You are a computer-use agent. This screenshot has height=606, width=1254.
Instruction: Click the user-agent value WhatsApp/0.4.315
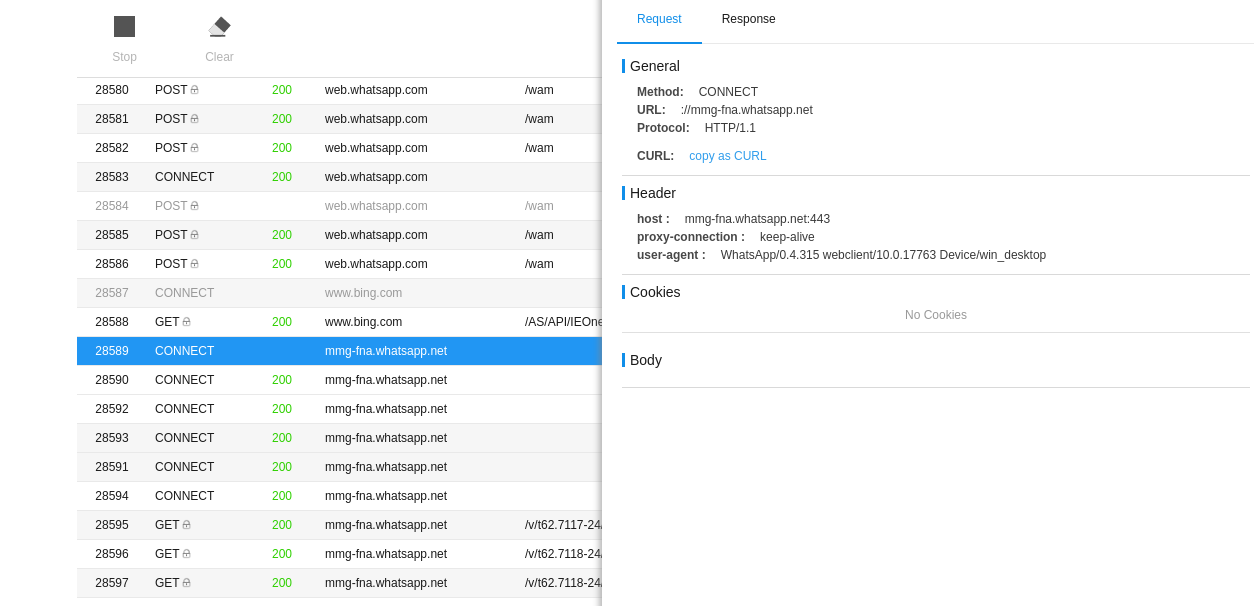tap(883, 255)
